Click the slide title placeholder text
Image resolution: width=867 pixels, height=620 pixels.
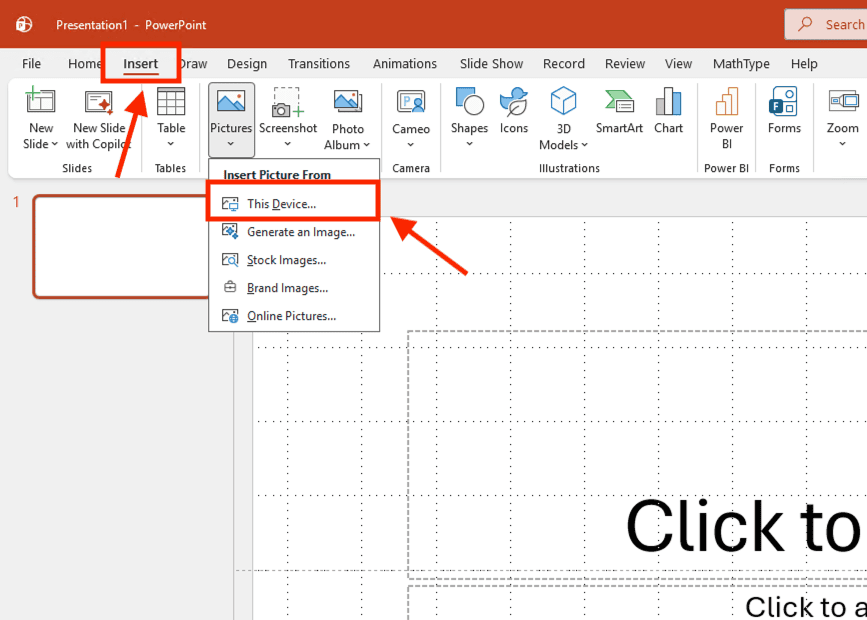743,525
